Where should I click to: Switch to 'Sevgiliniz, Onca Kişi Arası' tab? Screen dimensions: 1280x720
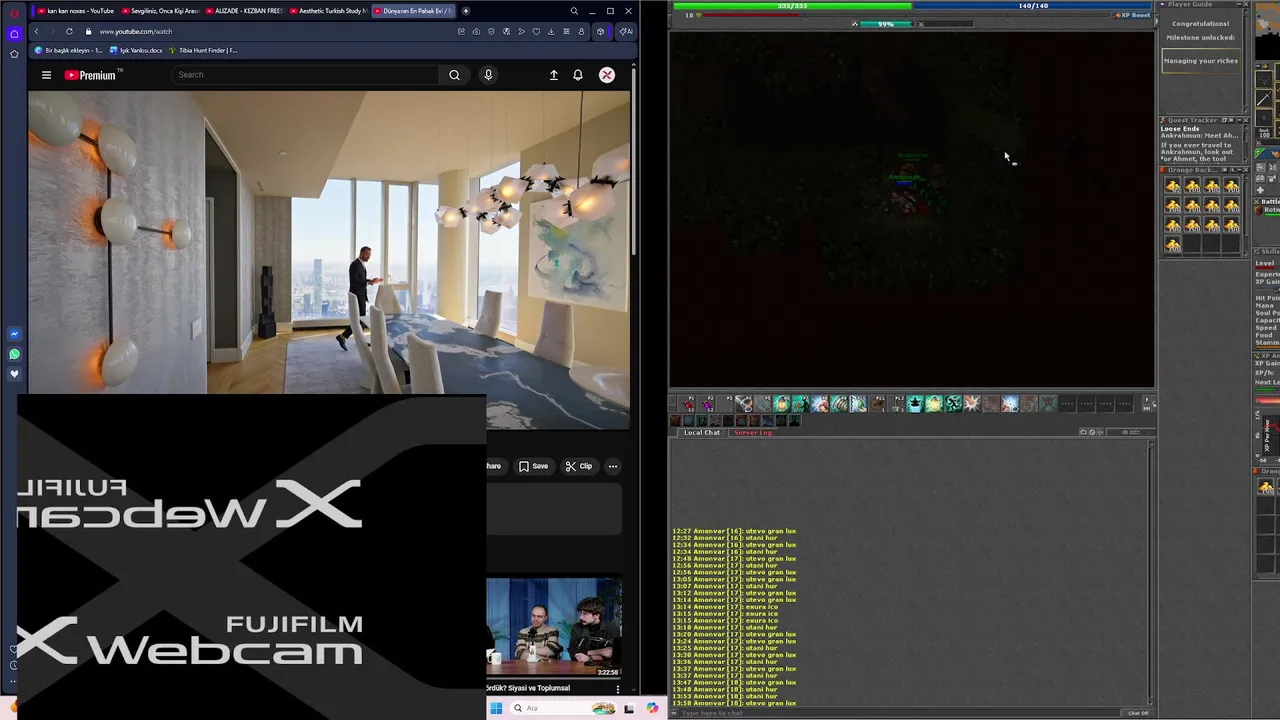(159, 11)
